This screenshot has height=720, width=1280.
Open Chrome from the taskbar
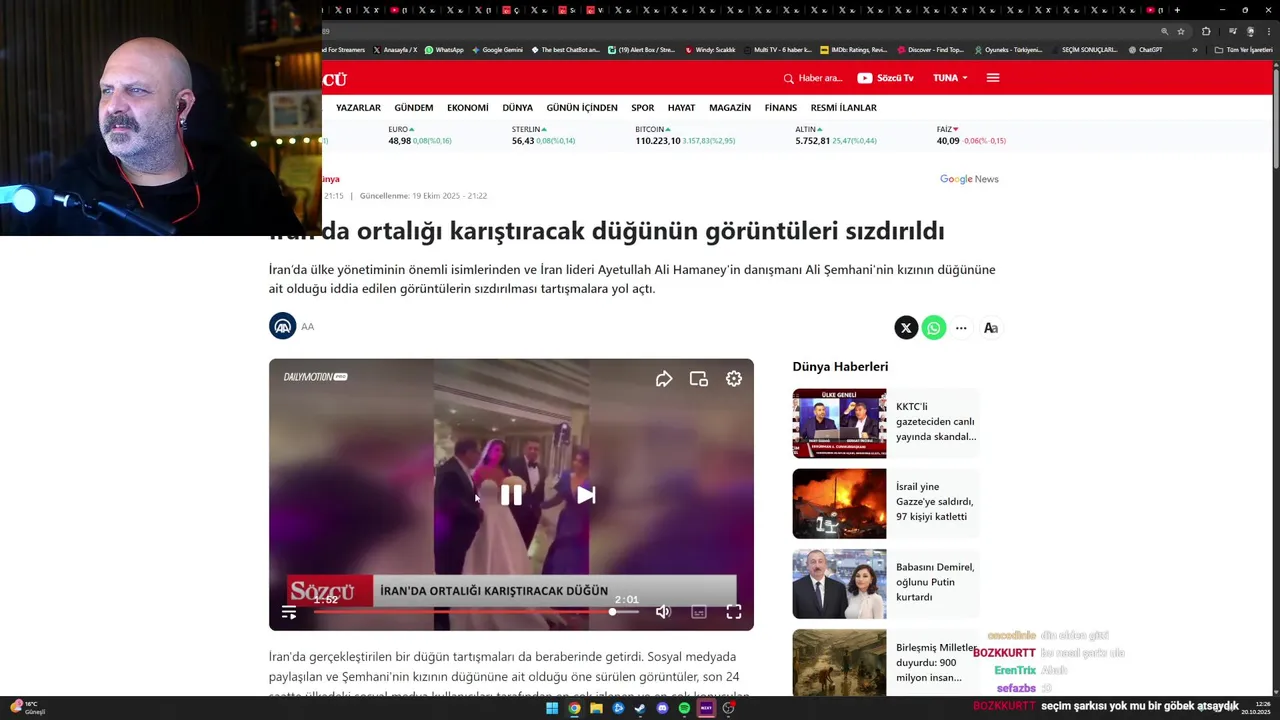coord(574,708)
